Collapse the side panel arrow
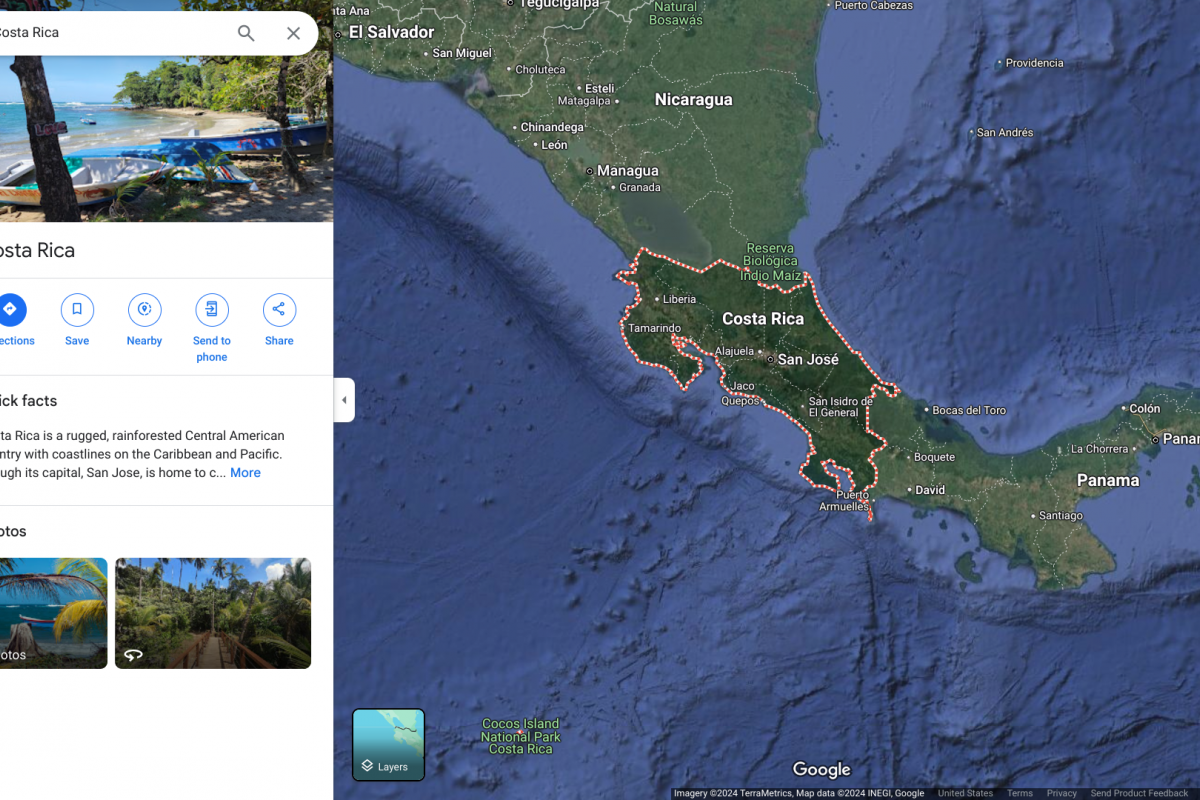This screenshot has height=800, width=1200. point(344,400)
